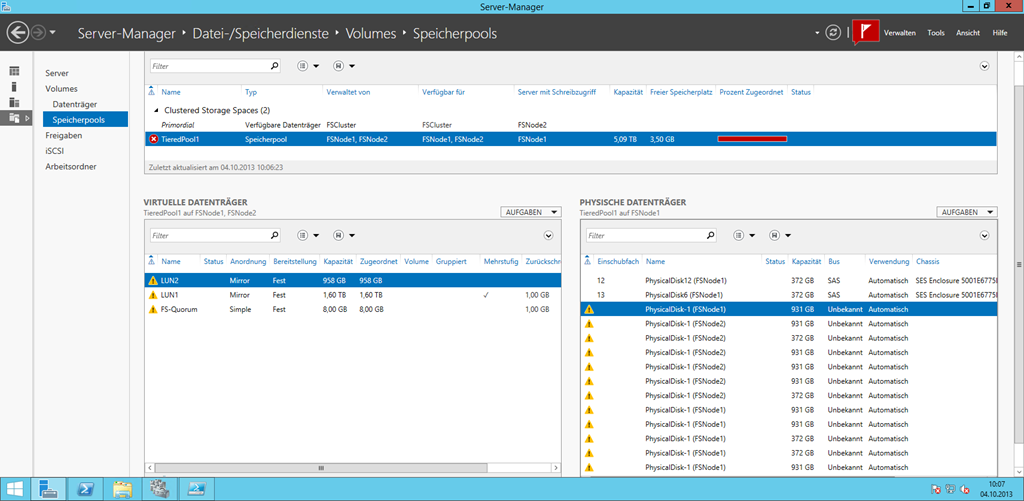Click the warning icon beside FS-Quorum
The image size is (1024, 501).
point(153,309)
